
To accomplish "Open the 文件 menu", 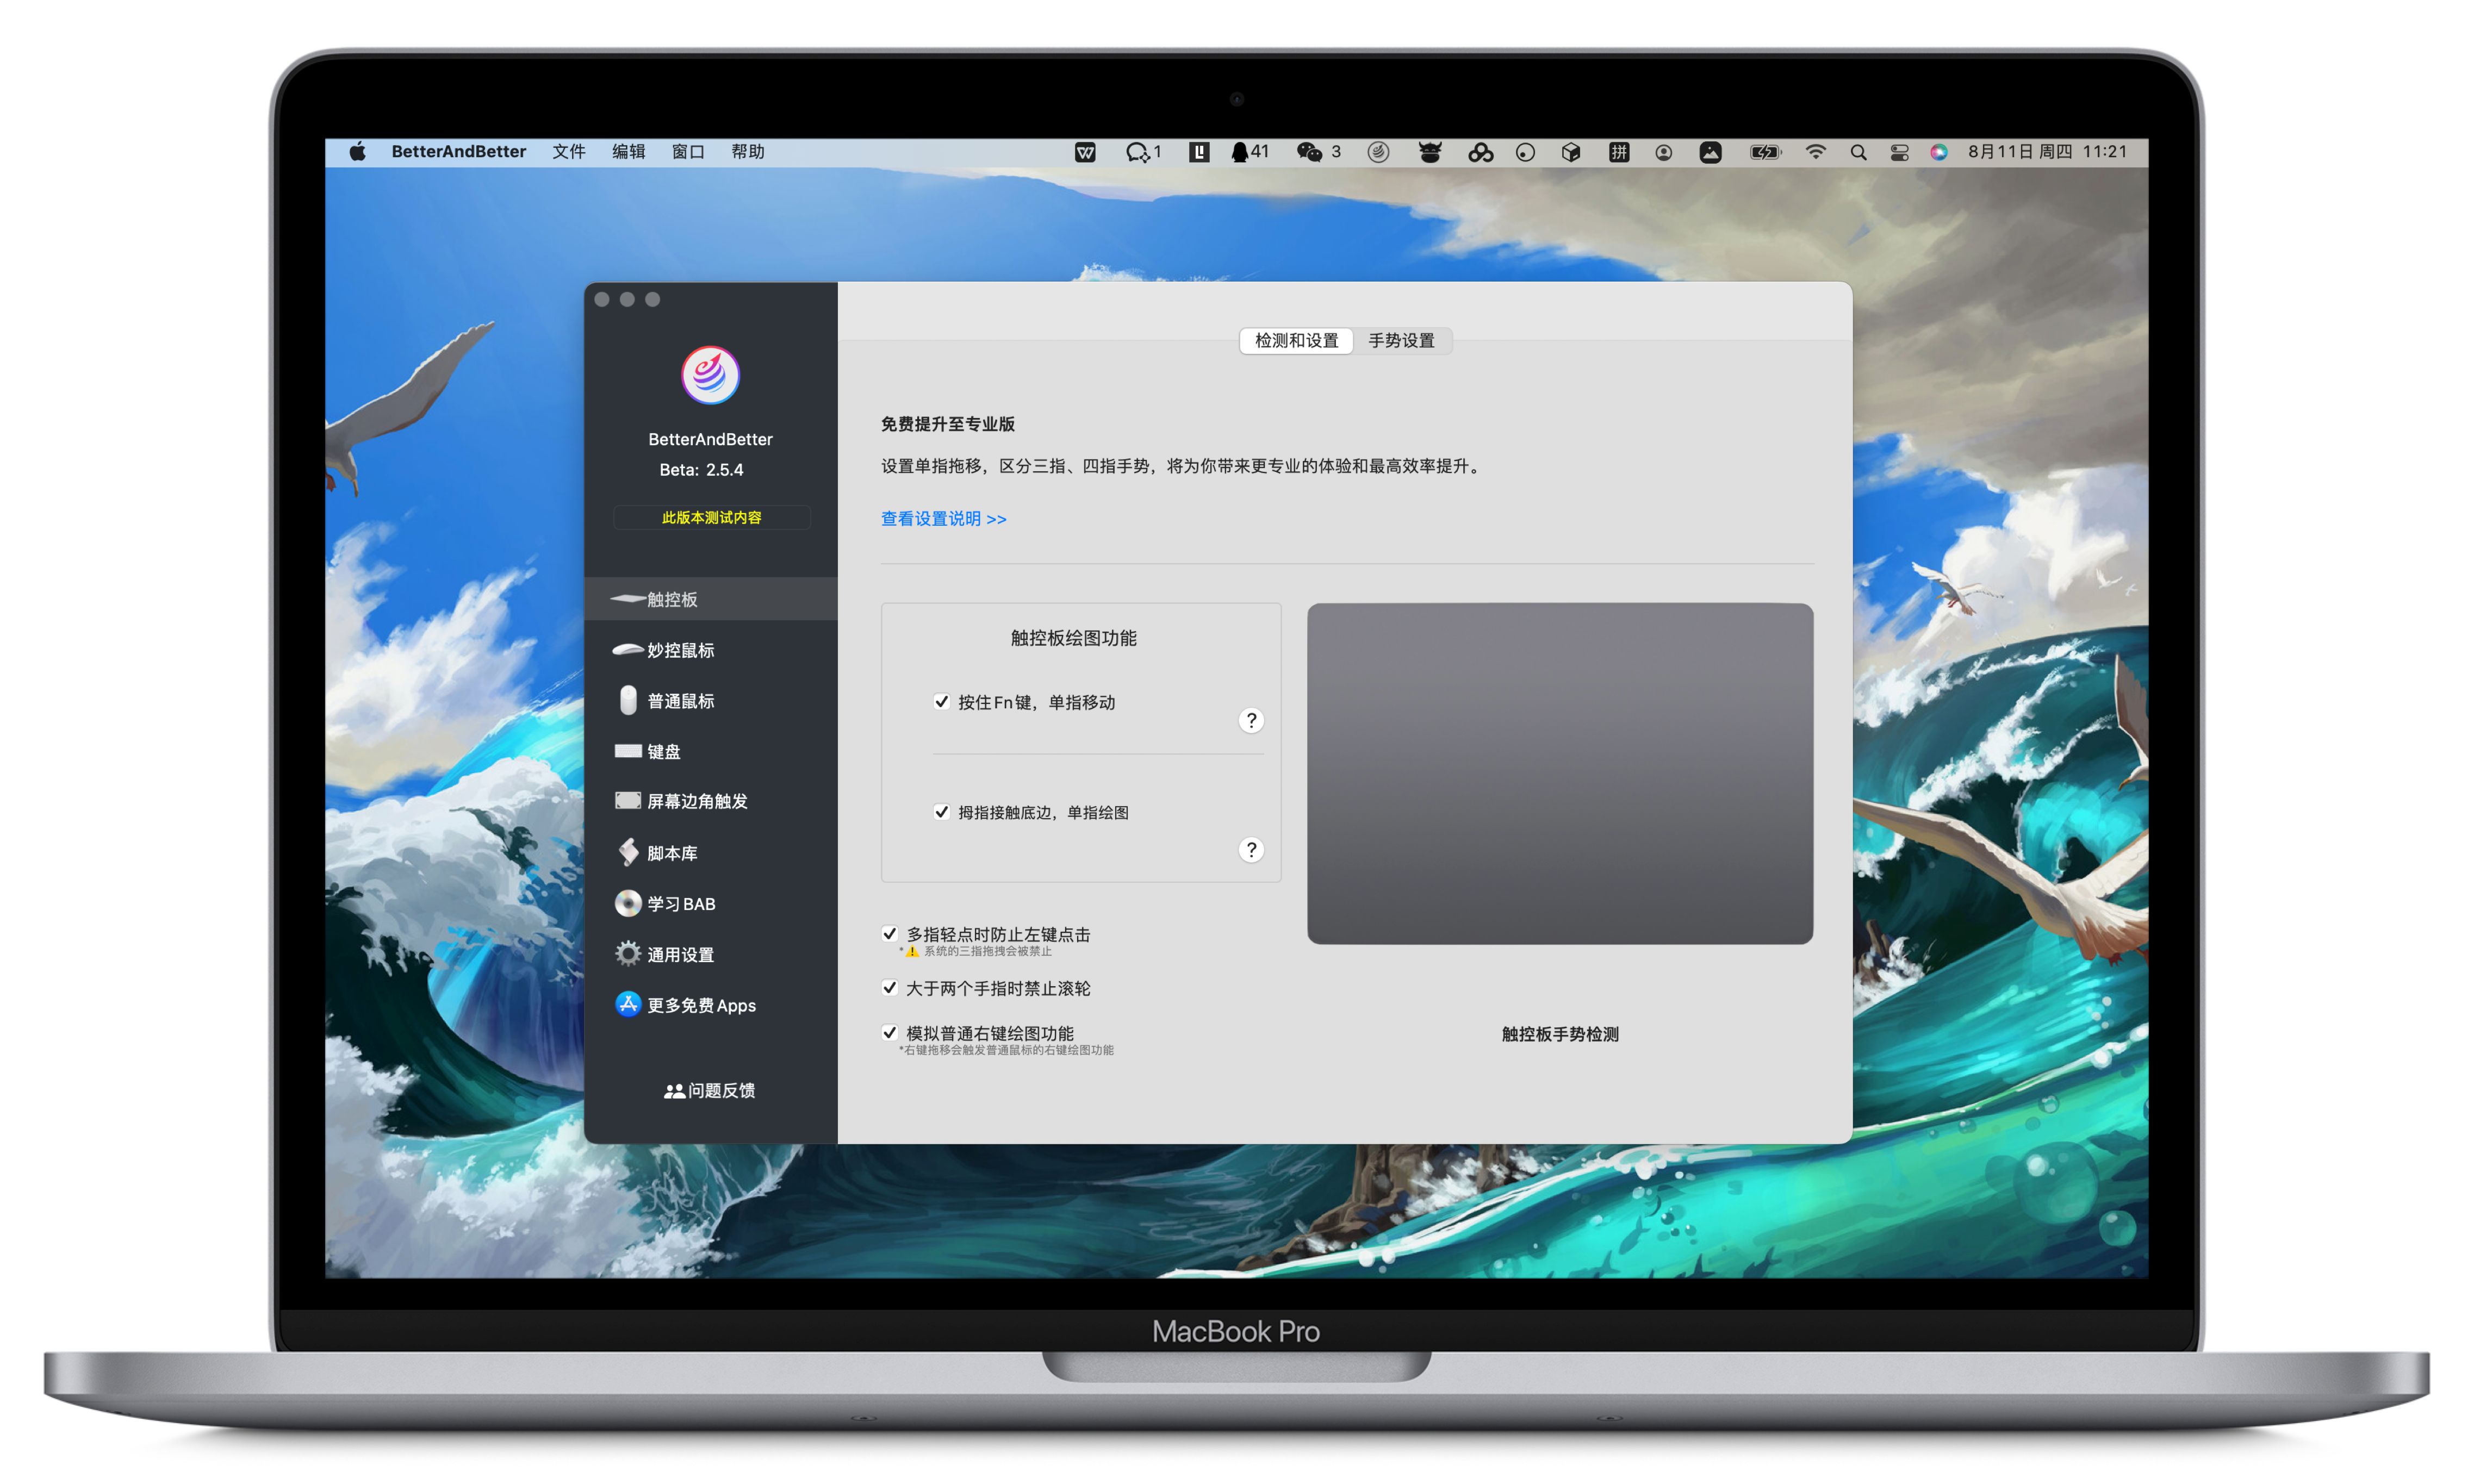I will (569, 152).
